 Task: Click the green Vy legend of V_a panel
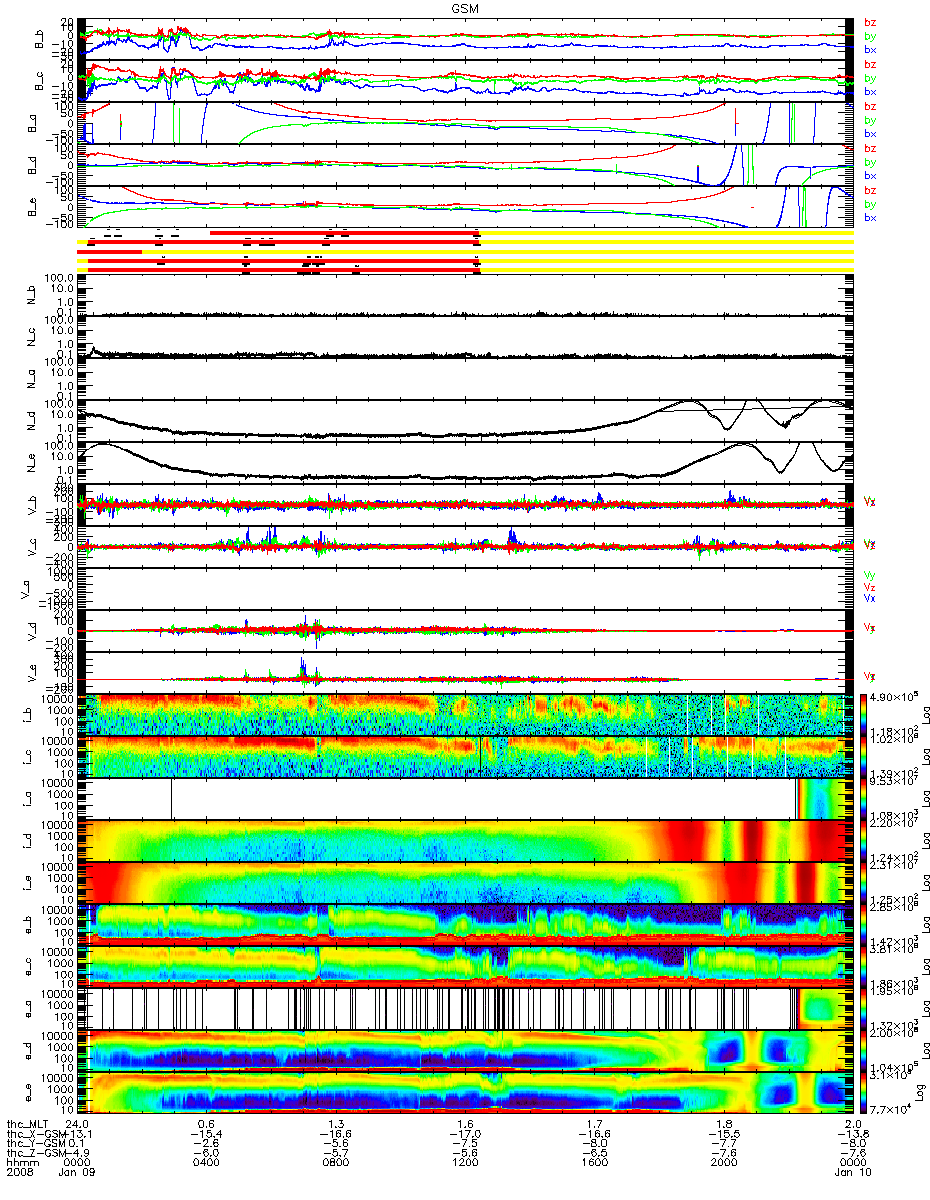(870, 575)
